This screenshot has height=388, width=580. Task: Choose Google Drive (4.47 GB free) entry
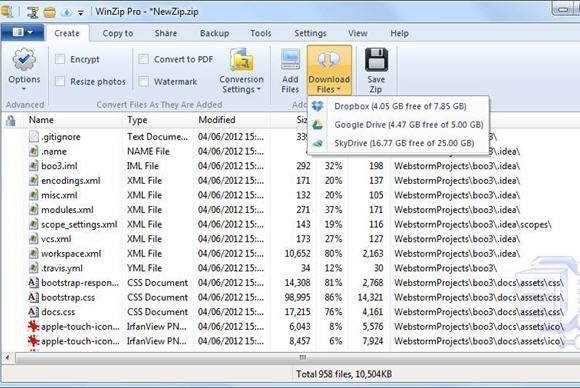tap(398, 125)
